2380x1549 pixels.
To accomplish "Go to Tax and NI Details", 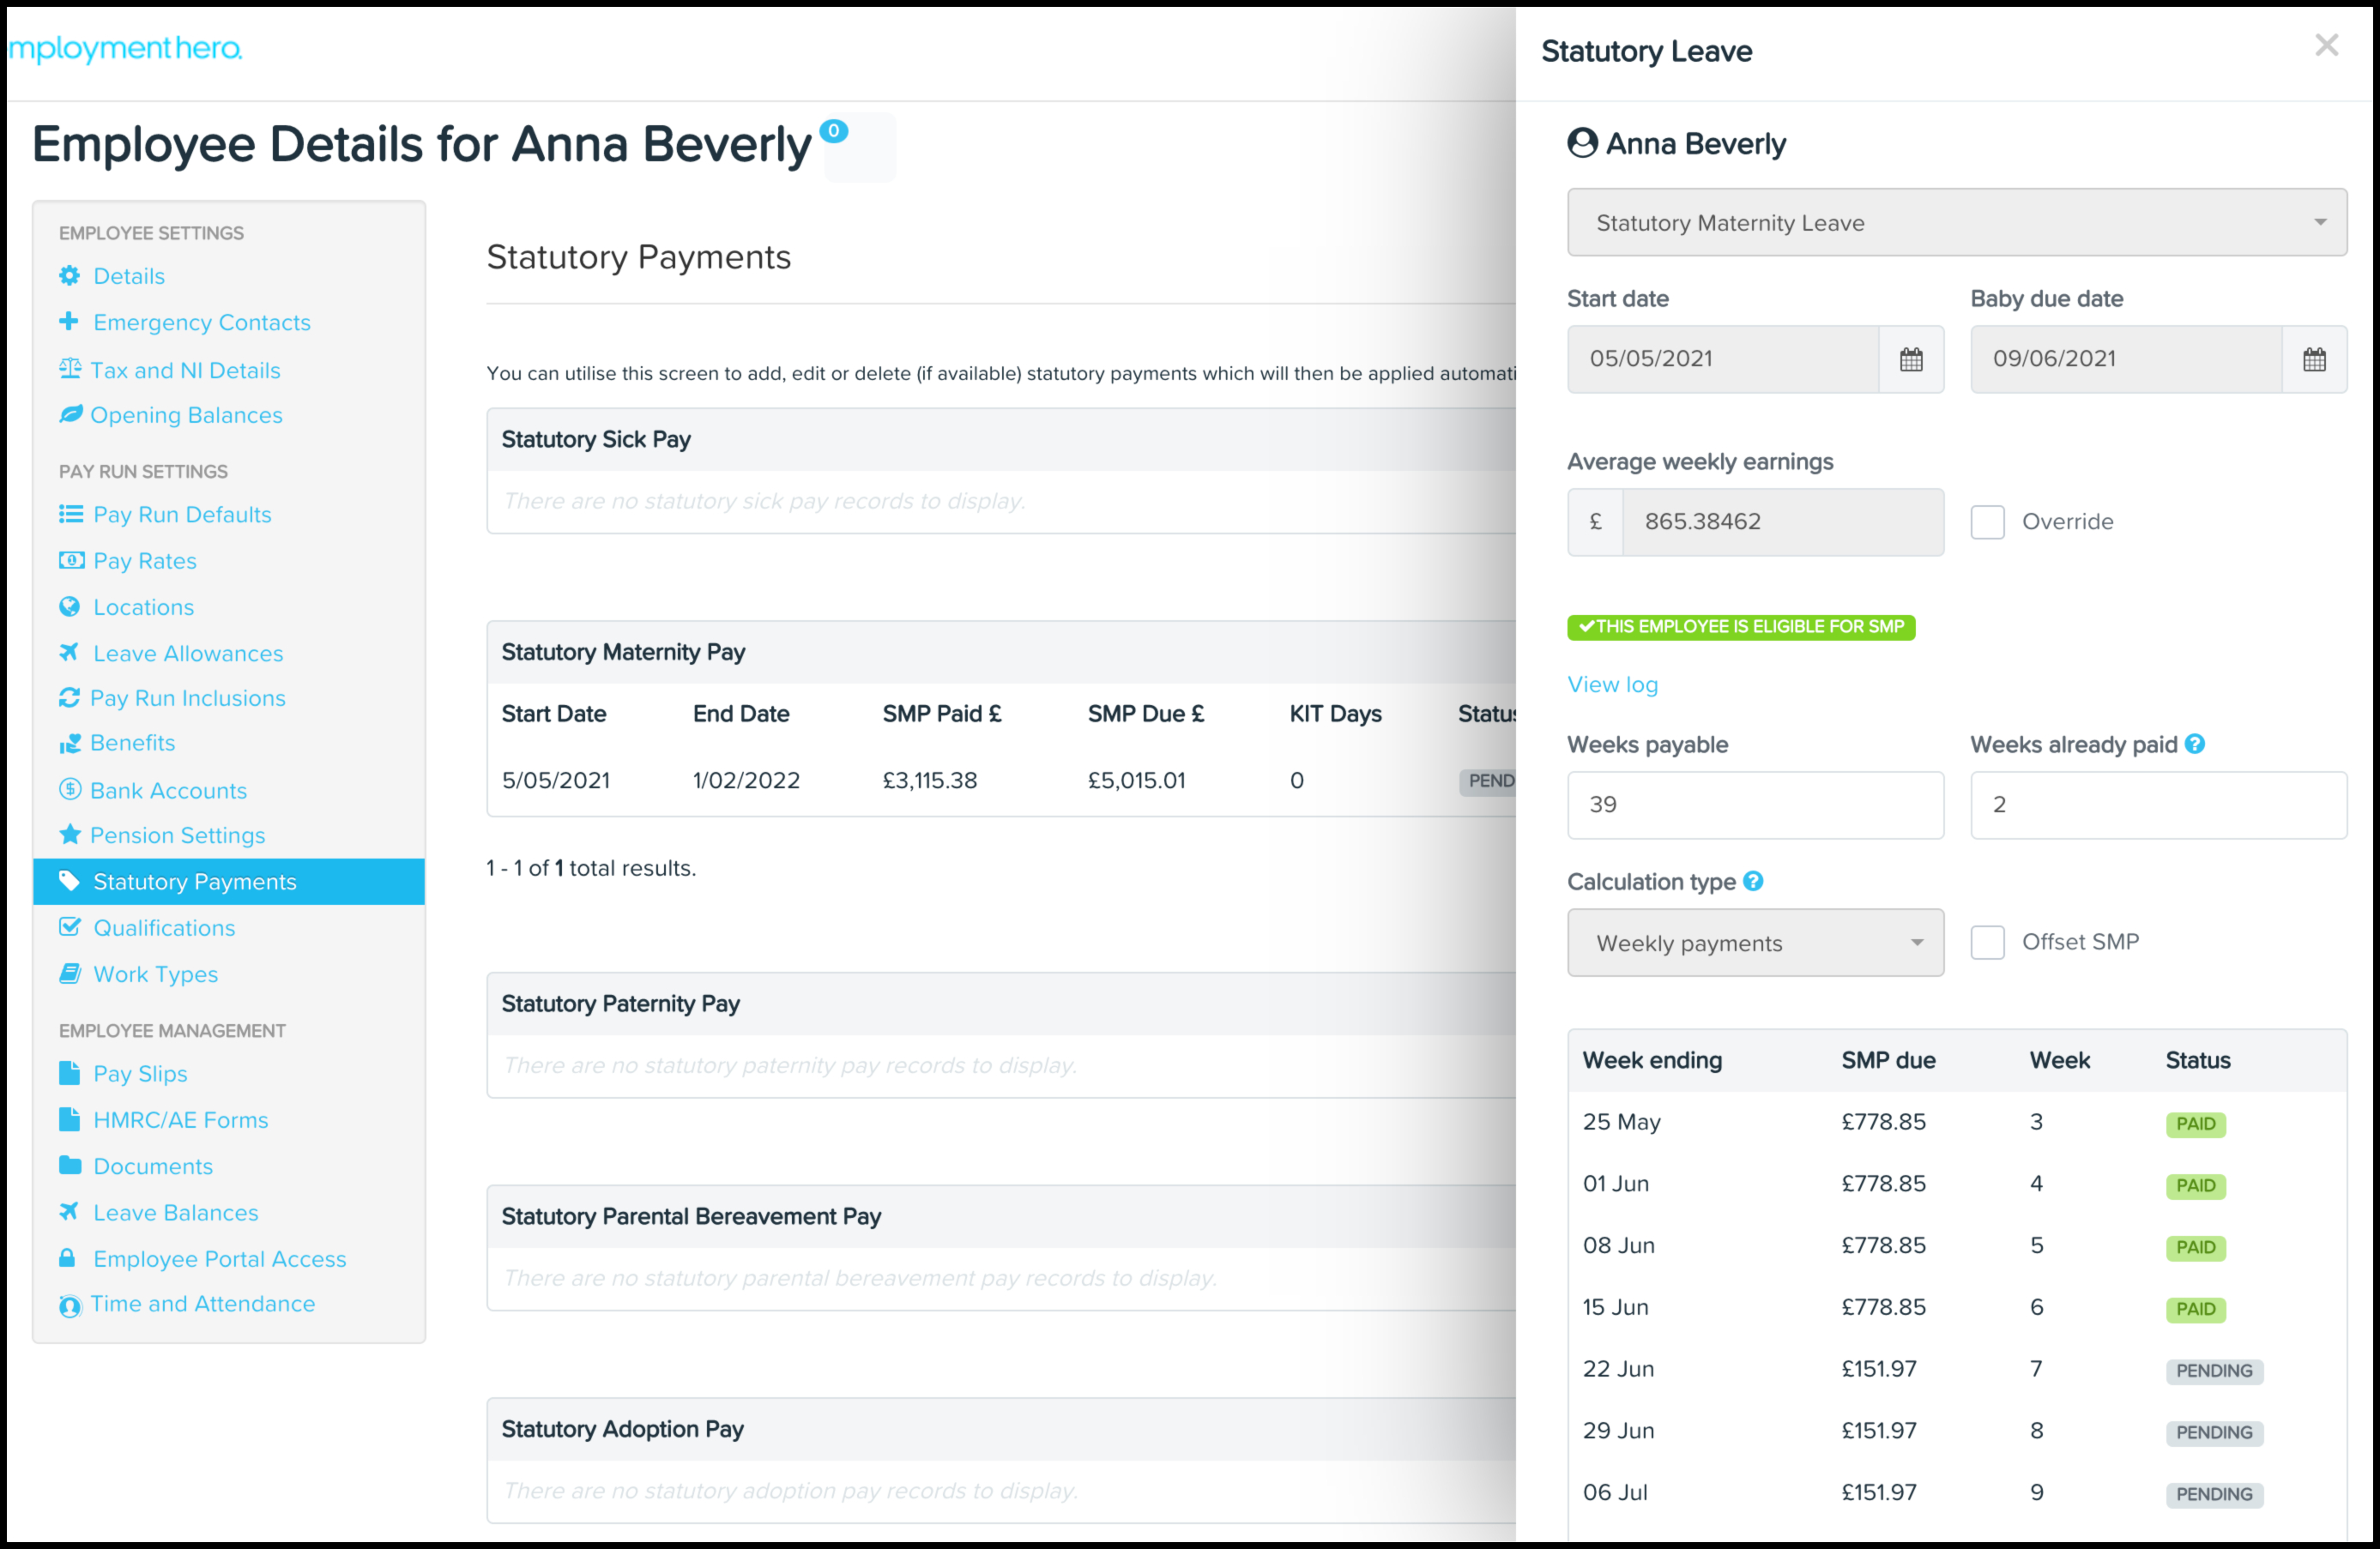I will pyautogui.click(x=185, y=370).
